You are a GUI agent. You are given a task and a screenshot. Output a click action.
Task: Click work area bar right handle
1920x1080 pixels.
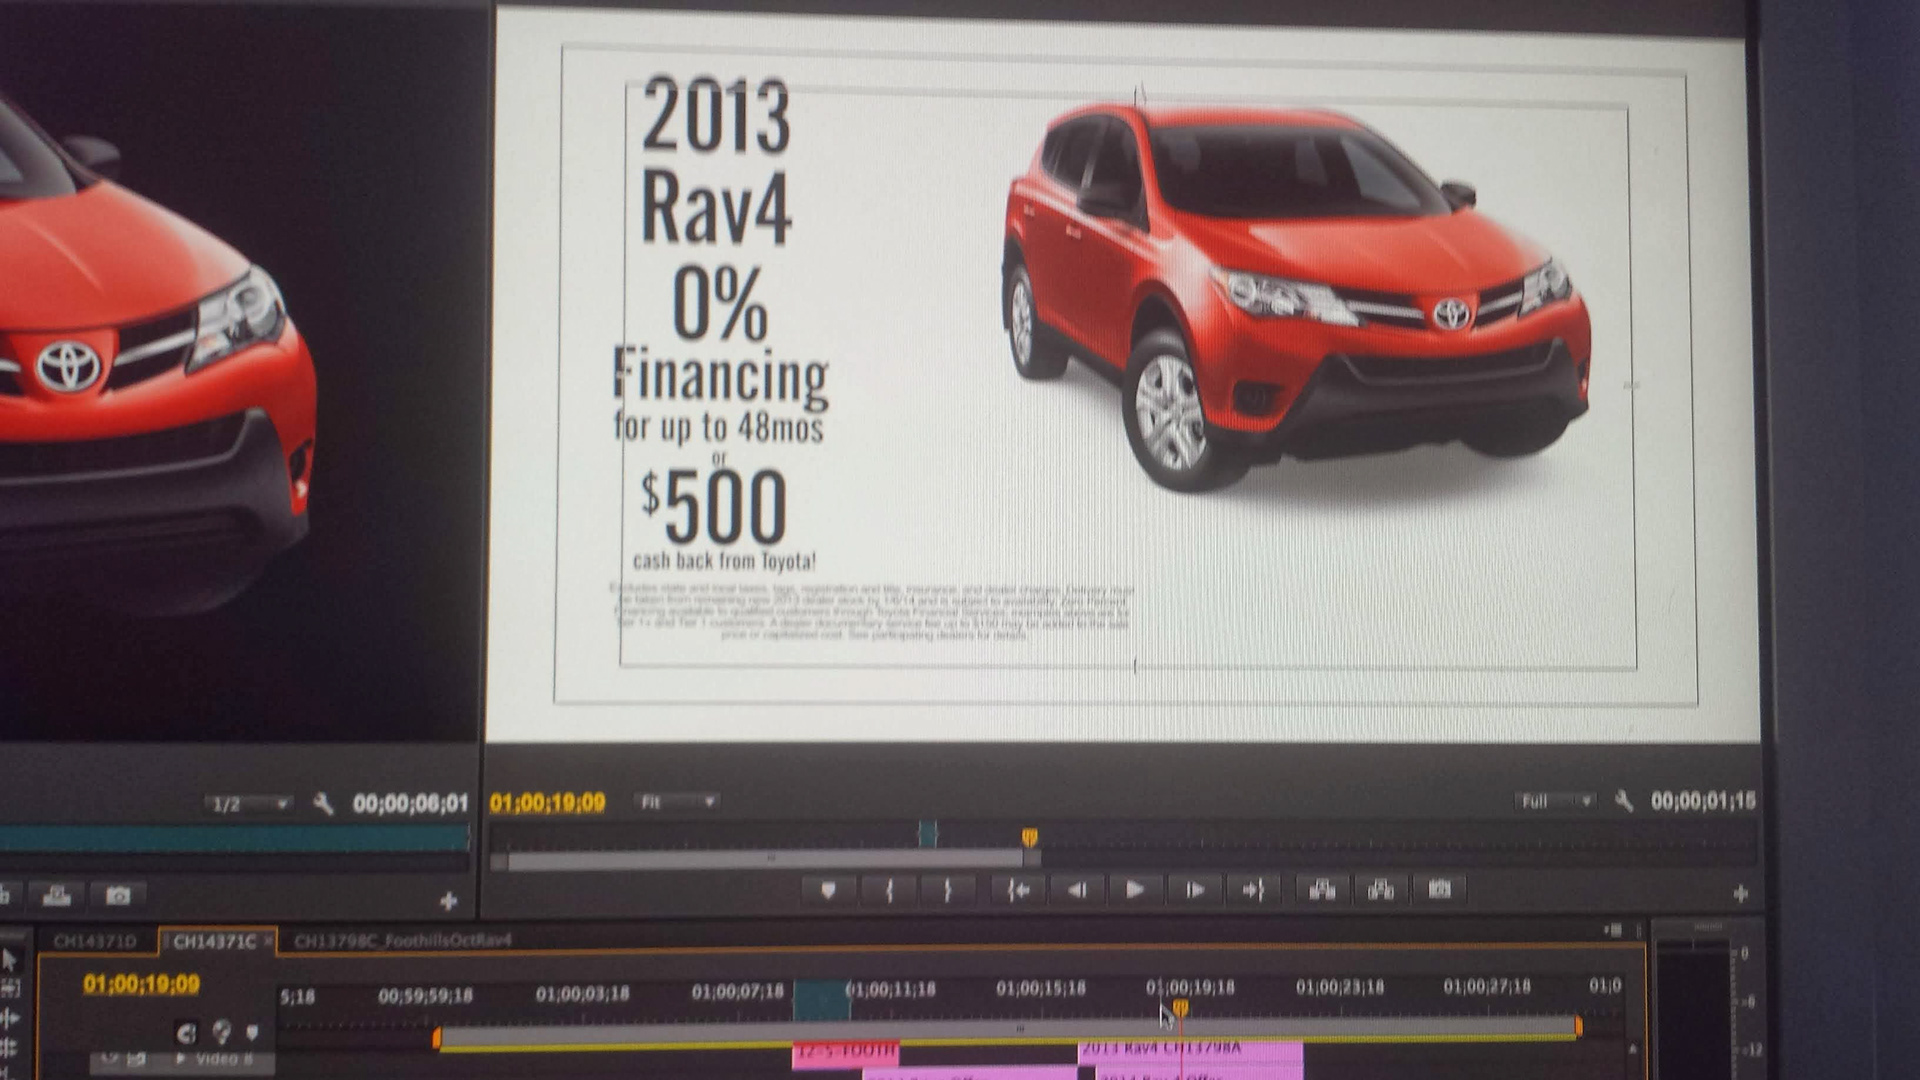click(x=1578, y=1027)
